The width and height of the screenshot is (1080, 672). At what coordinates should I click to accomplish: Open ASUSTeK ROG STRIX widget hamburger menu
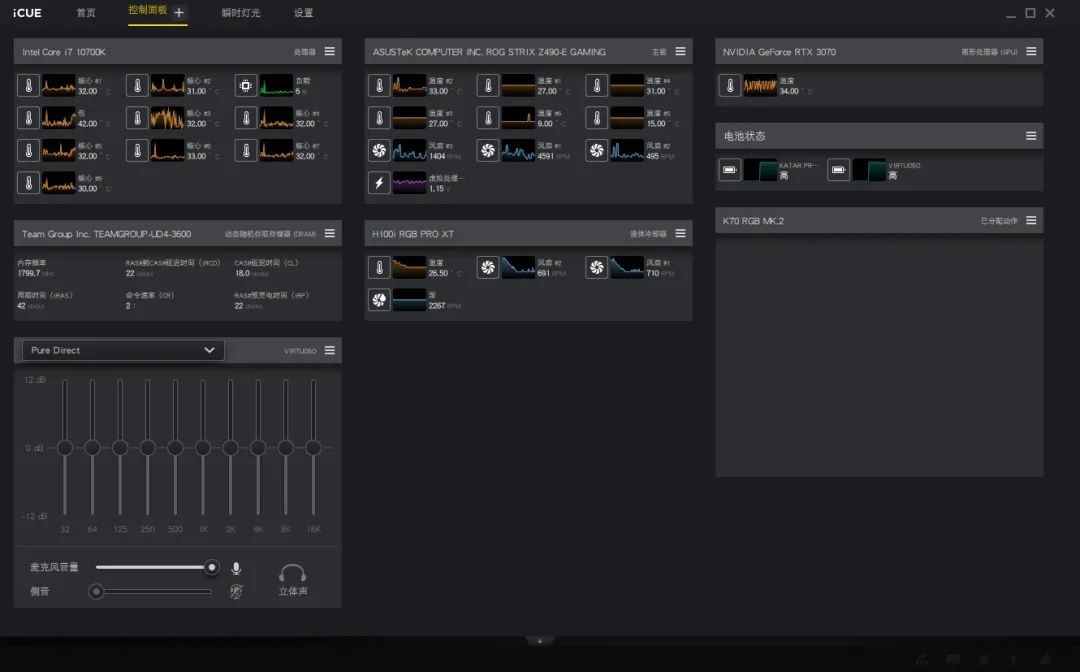[x=681, y=52]
